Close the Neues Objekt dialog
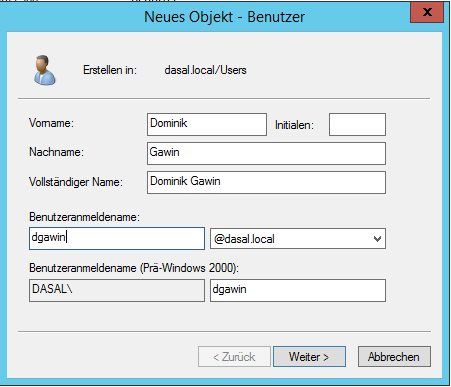The image size is (451, 387). 427,12
